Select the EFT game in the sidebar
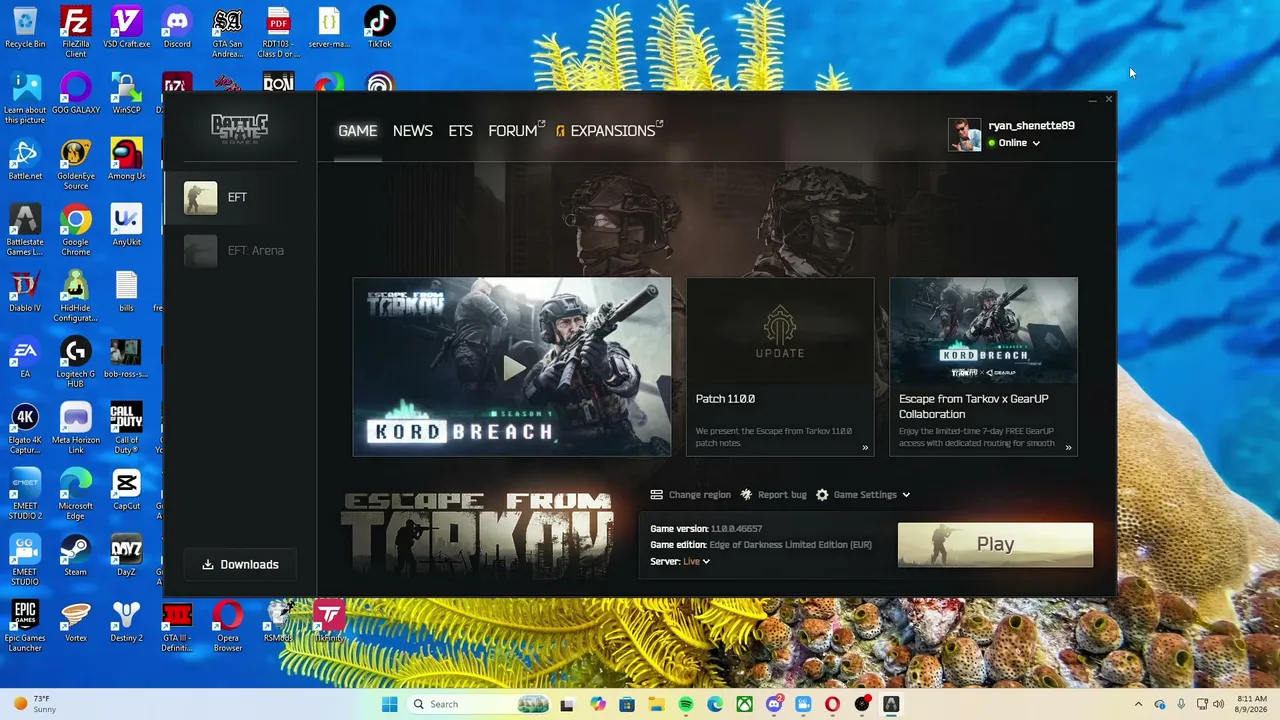 [240, 197]
